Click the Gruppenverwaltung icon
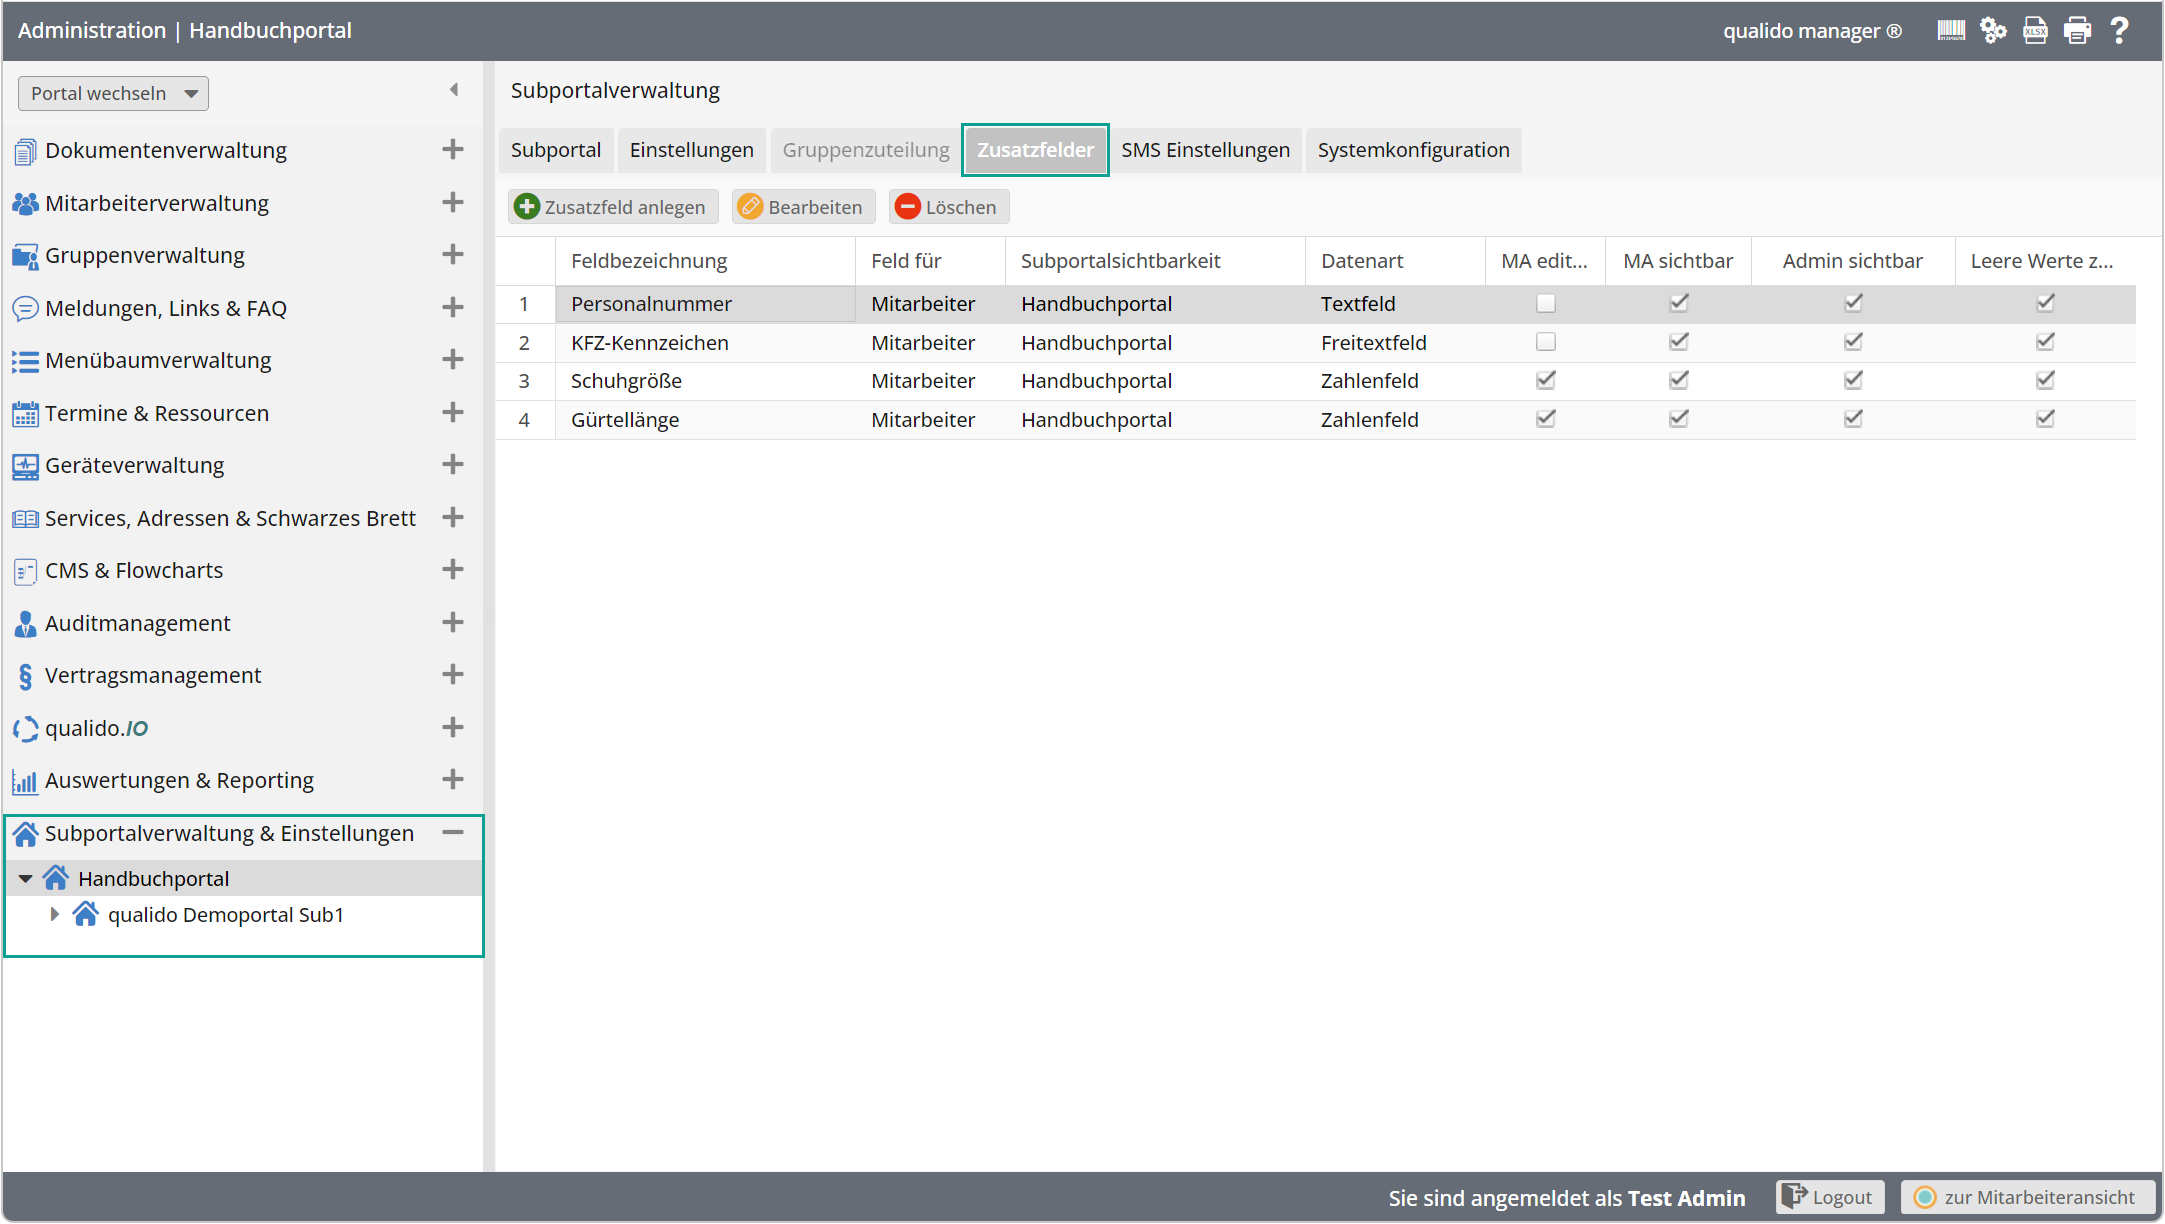The height and width of the screenshot is (1224, 2165). tap(25, 256)
